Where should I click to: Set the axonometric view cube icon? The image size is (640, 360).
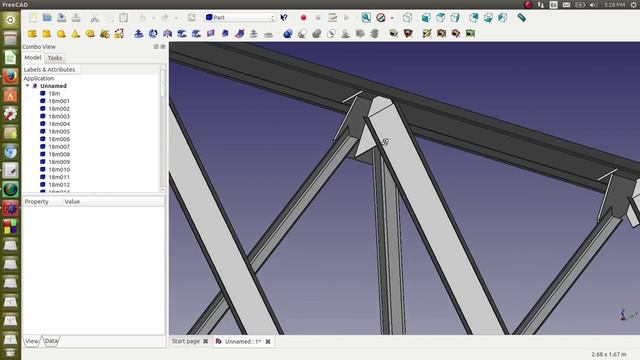407,18
